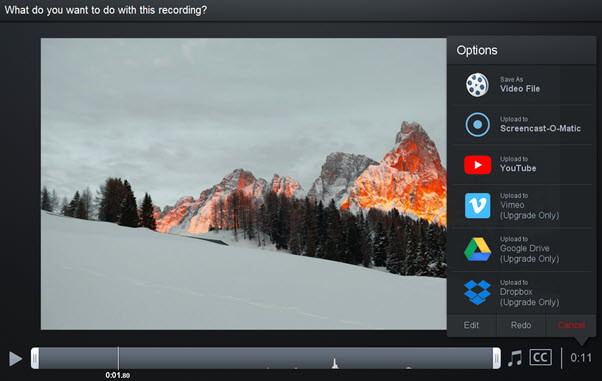Click the Edit button

471,325
